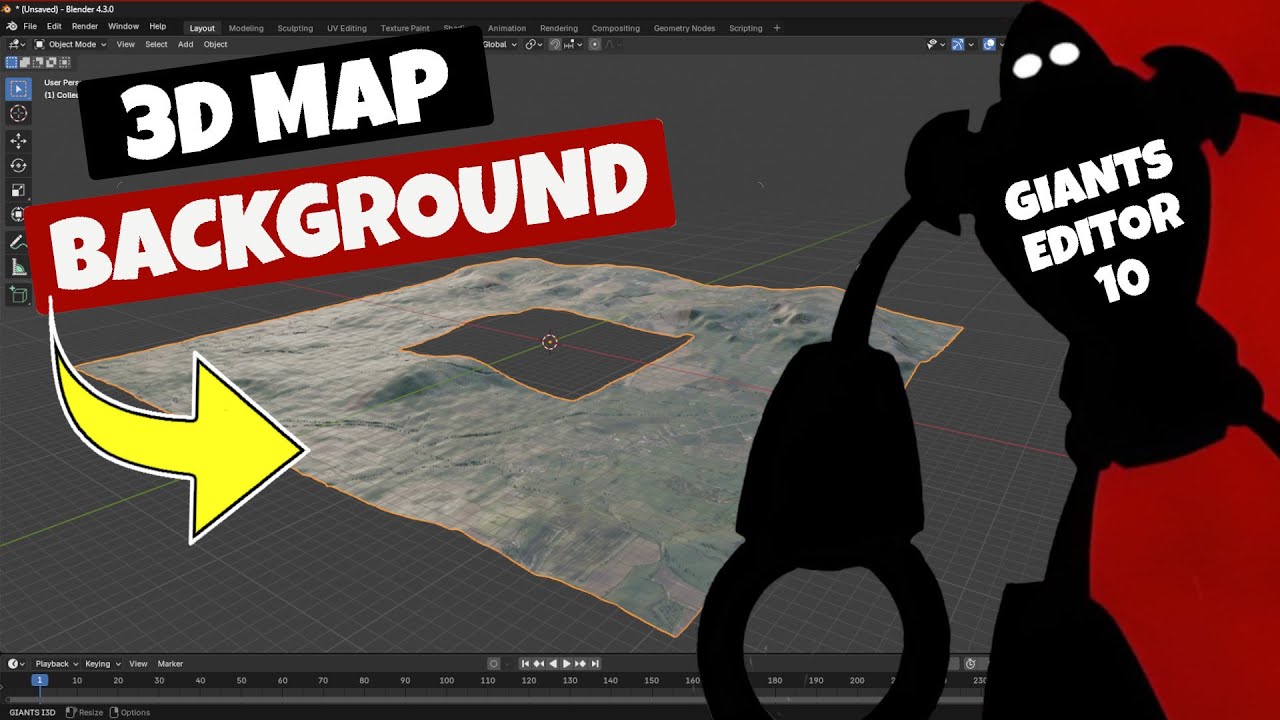Choose the Scale tool in toolbar
The image size is (1280, 720).
coord(18,190)
